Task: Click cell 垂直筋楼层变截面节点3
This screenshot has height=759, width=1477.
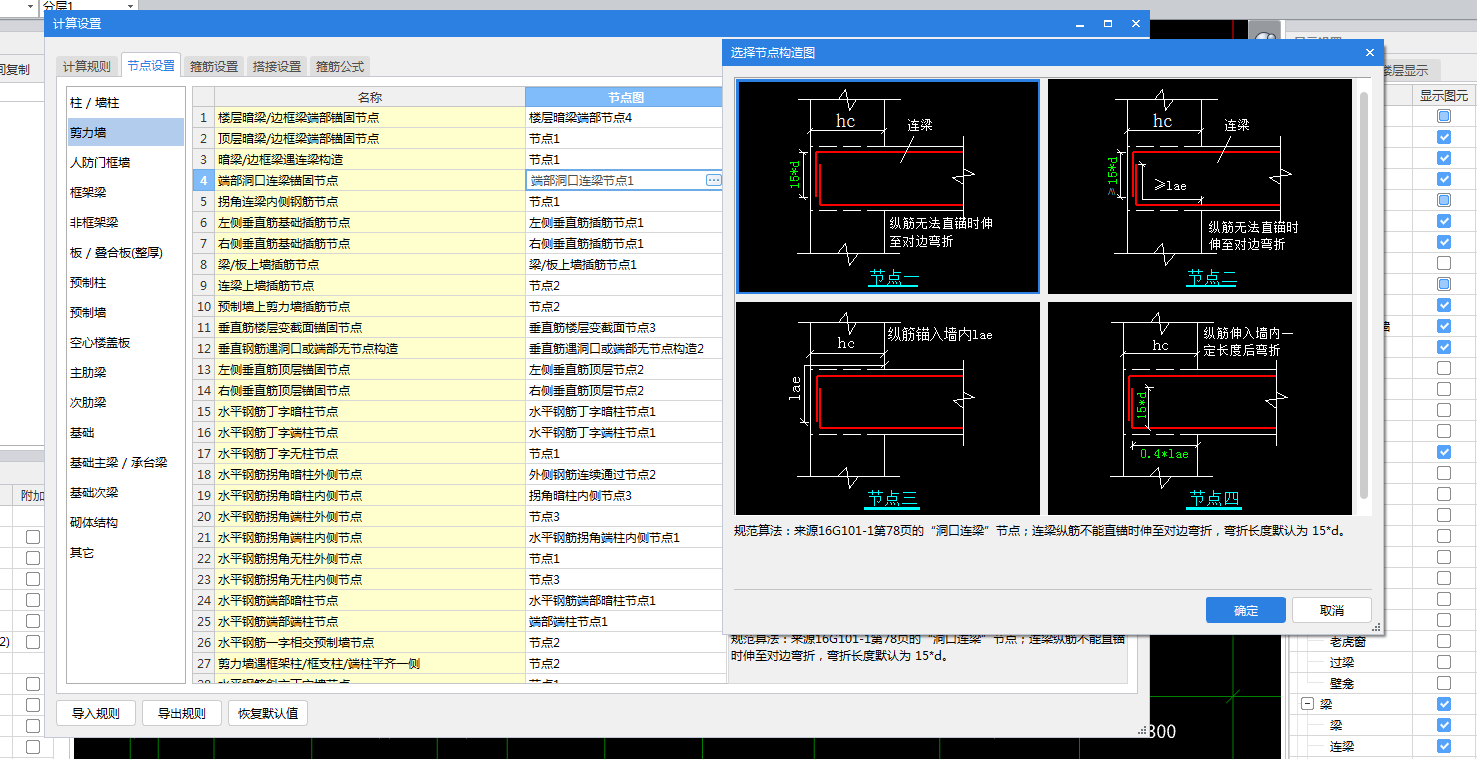Action: [626, 327]
